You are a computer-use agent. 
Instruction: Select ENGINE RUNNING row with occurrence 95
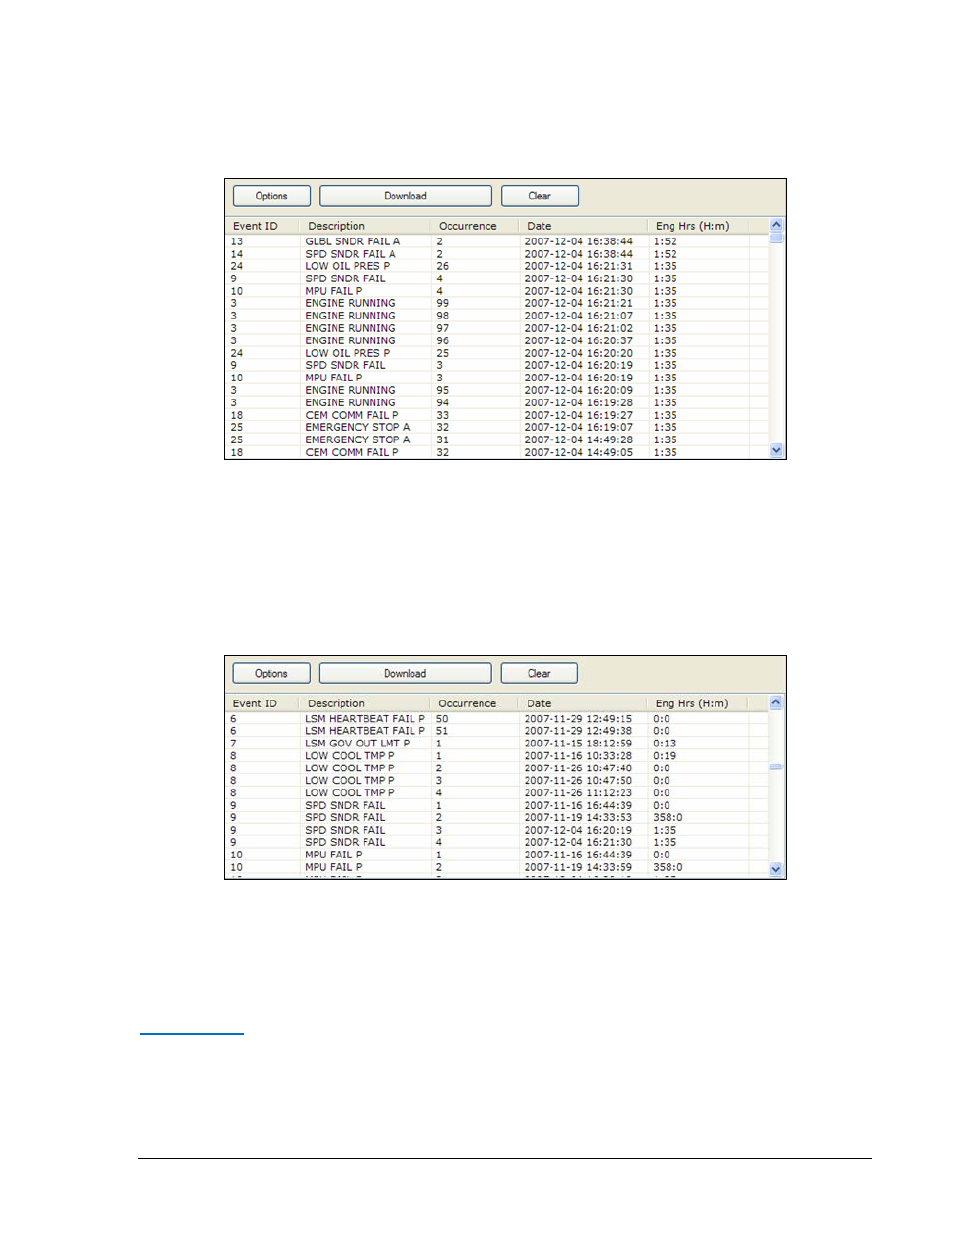pyautogui.click(x=498, y=390)
